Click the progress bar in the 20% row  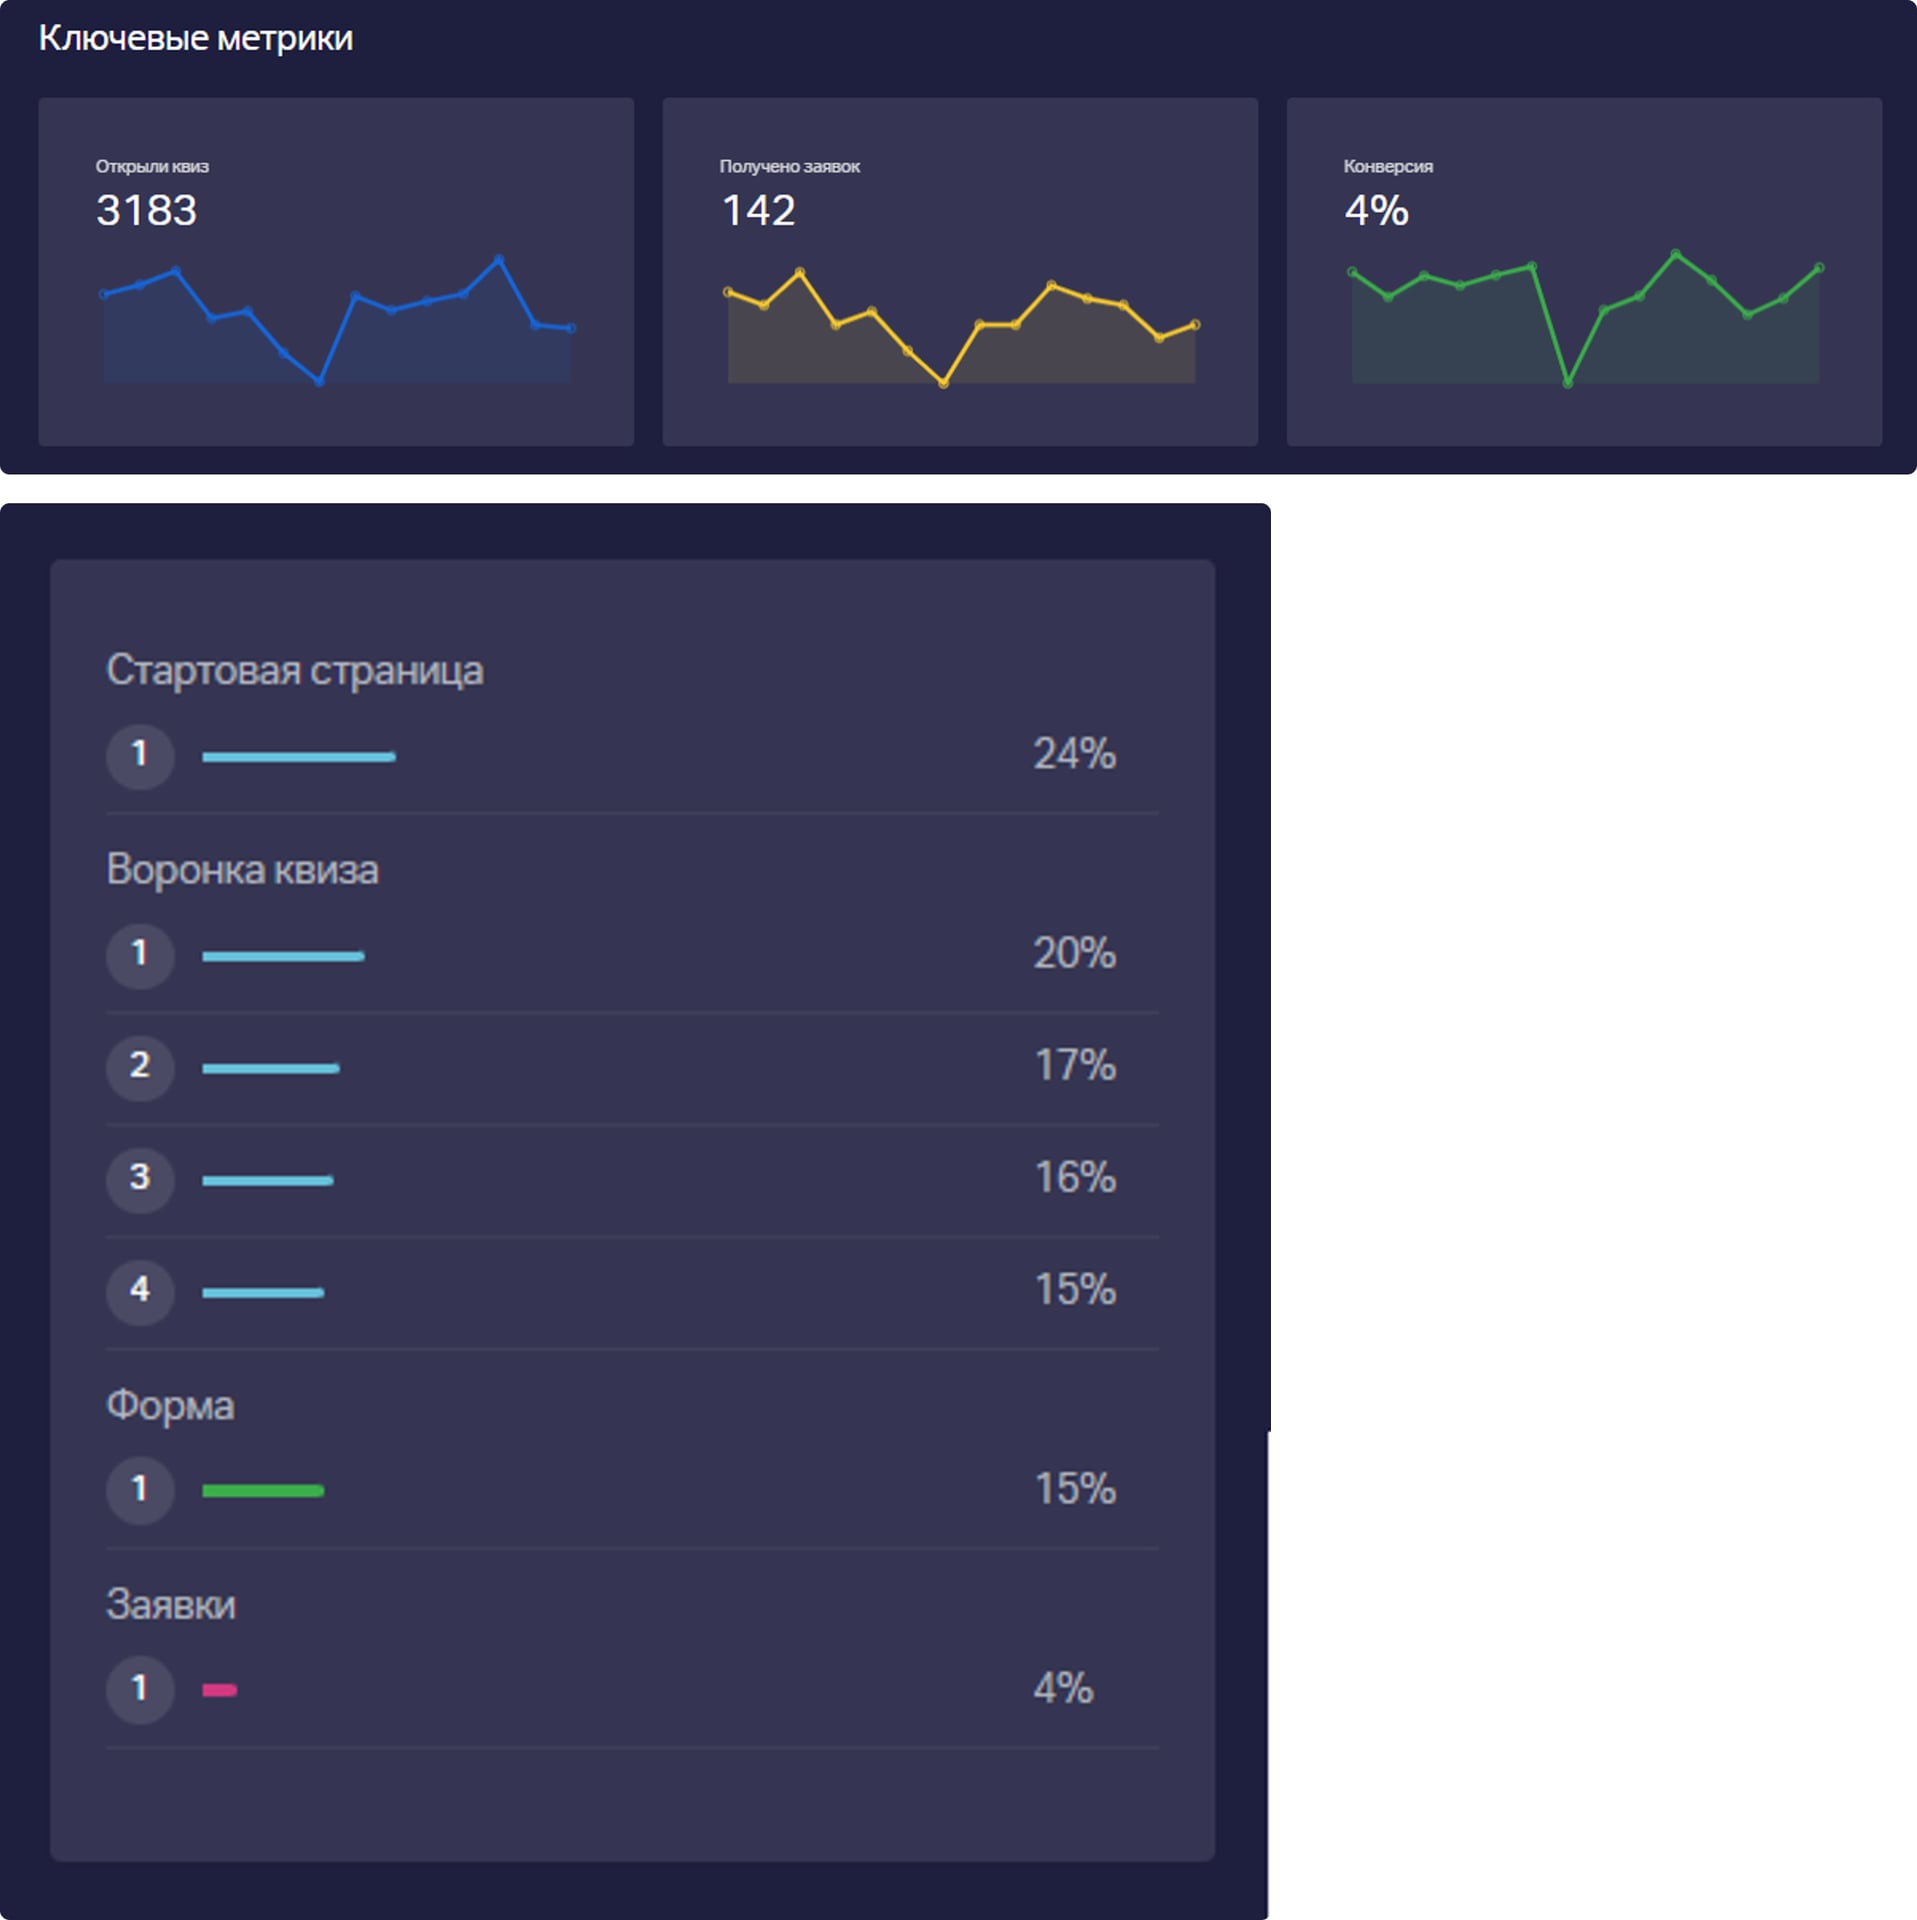click(x=283, y=957)
